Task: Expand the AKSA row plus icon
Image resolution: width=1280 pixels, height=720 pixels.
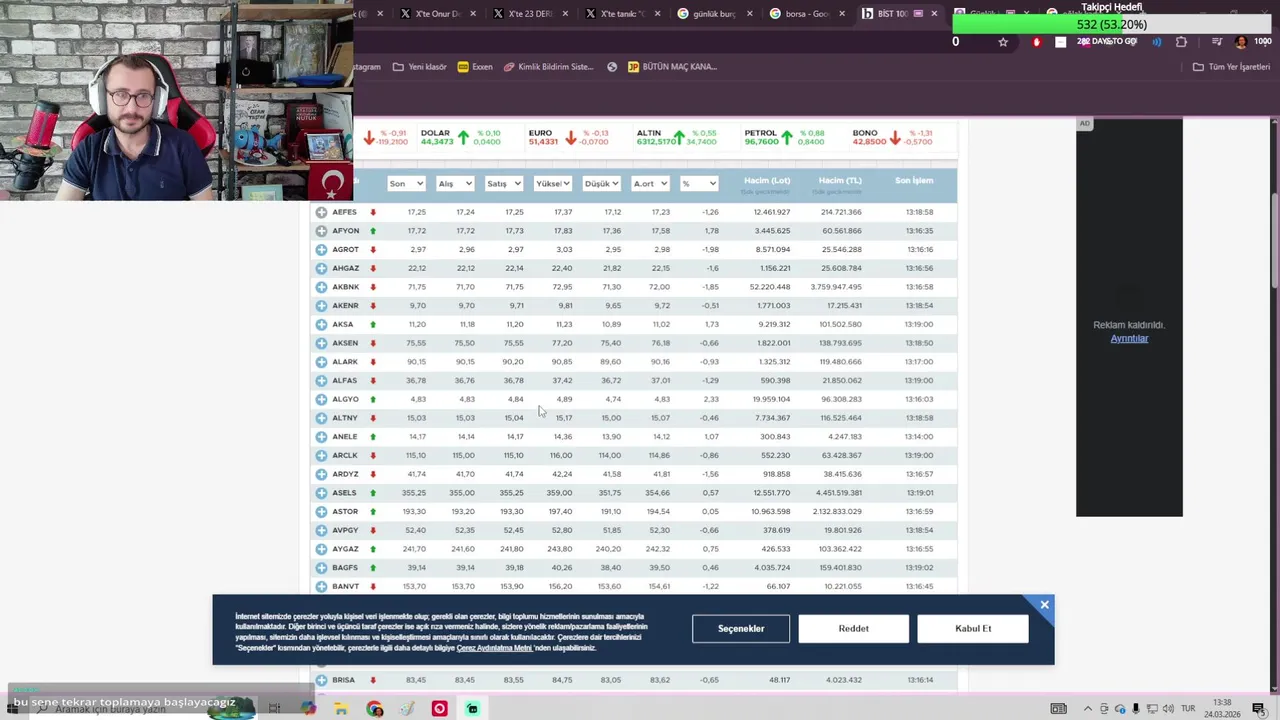Action: pyautogui.click(x=321, y=324)
